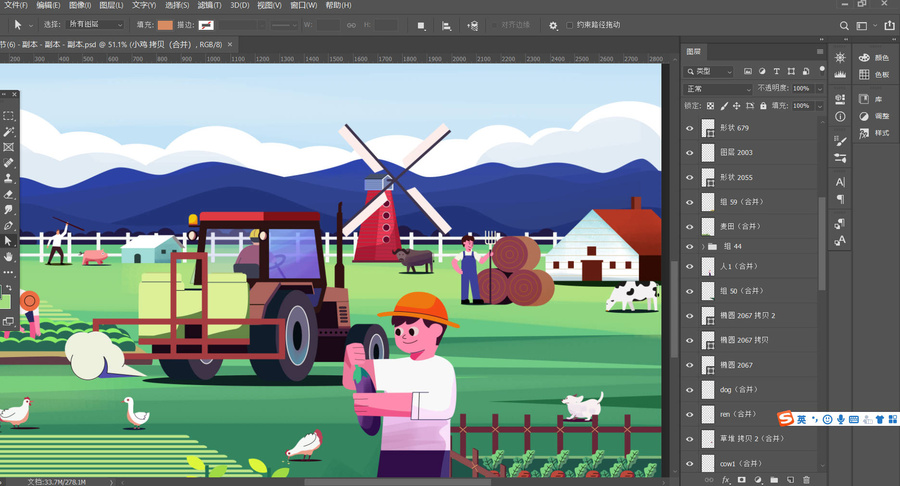The height and width of the screenshot is (486, 900).
Task: Open the Layers panel menu
Action: click(x=820, y=52)
